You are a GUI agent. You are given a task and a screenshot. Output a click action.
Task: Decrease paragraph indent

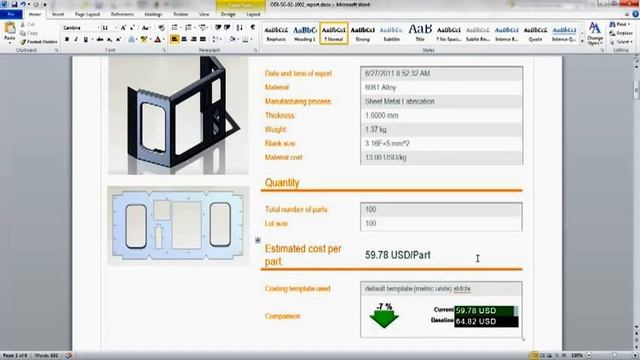tap(218, 28)
